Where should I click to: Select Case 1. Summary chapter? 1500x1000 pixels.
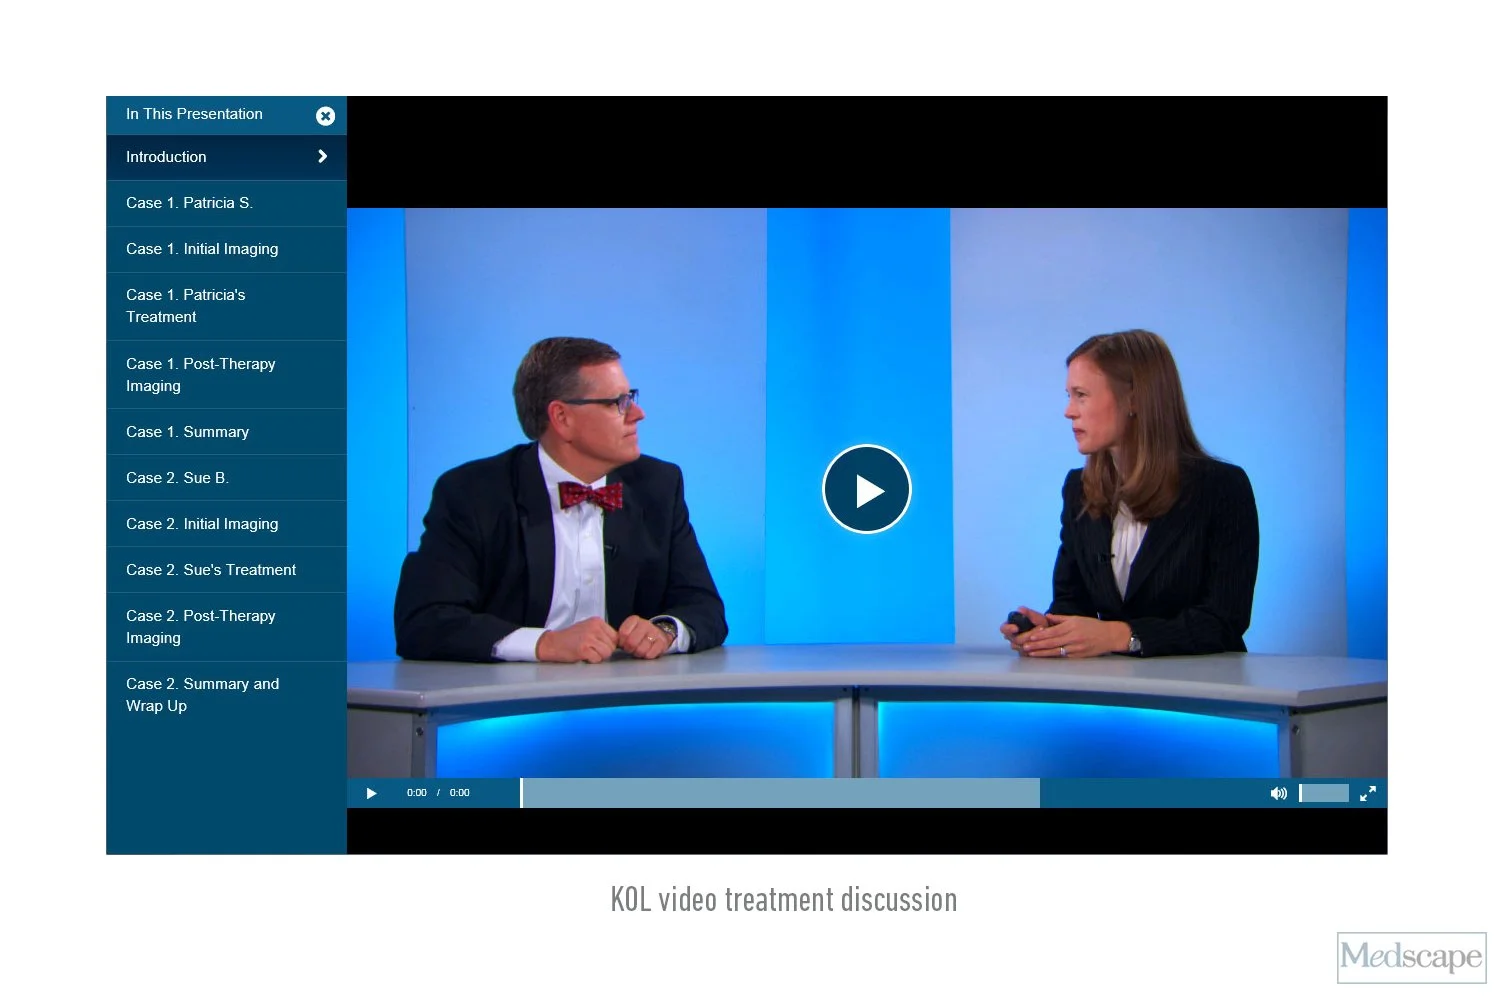(226, 432)
